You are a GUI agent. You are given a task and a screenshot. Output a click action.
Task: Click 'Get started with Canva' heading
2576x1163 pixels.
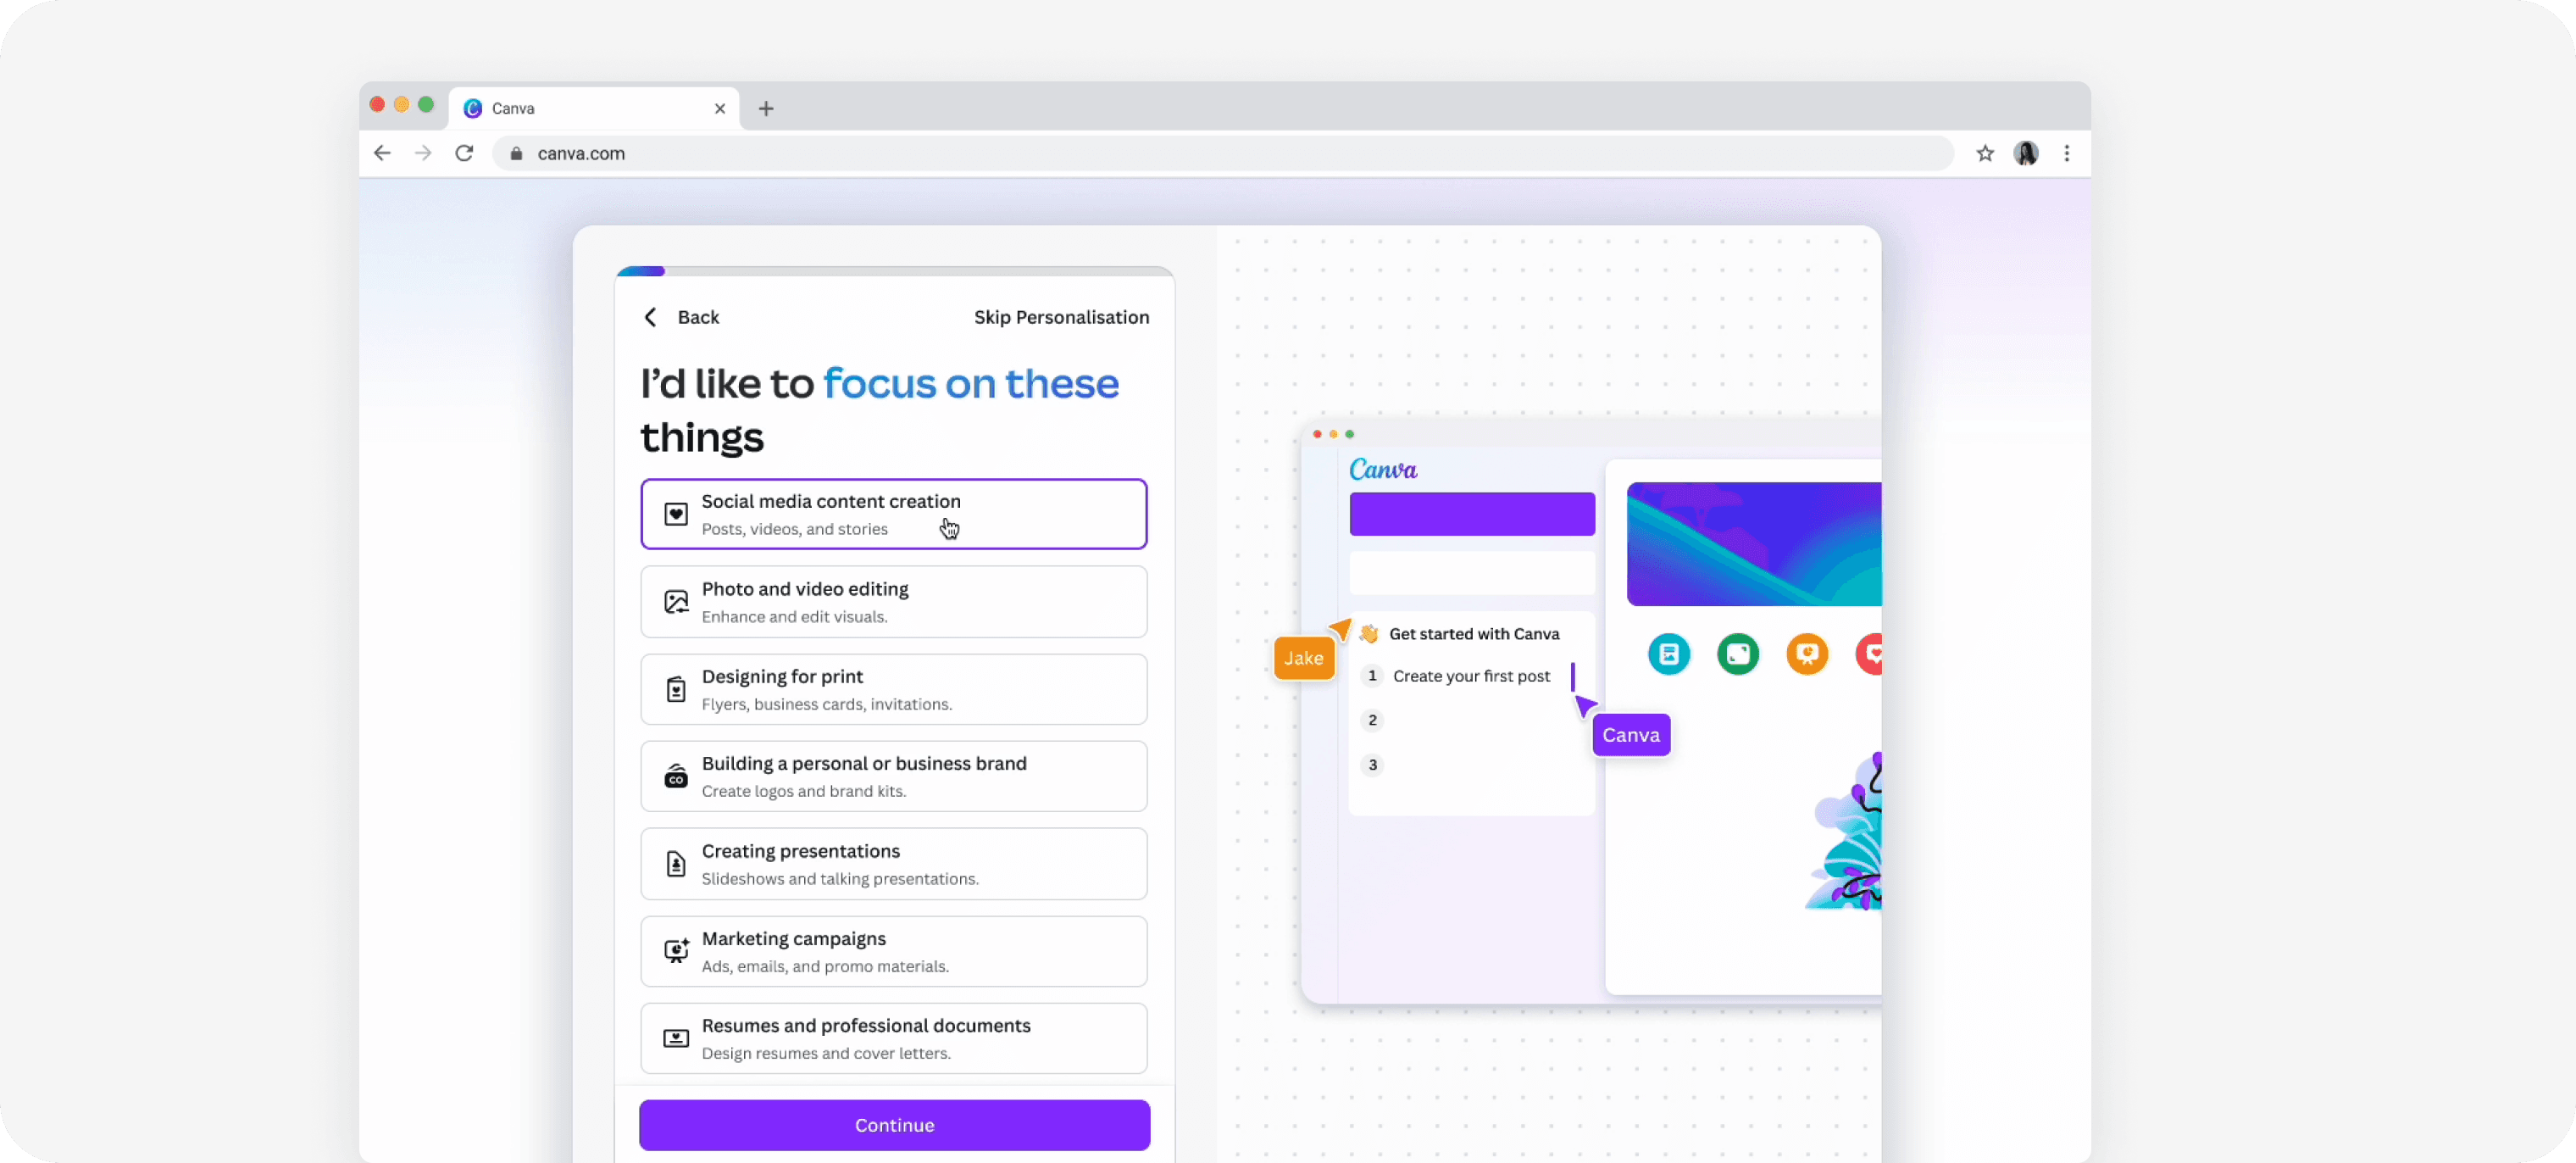[1474, 634]
